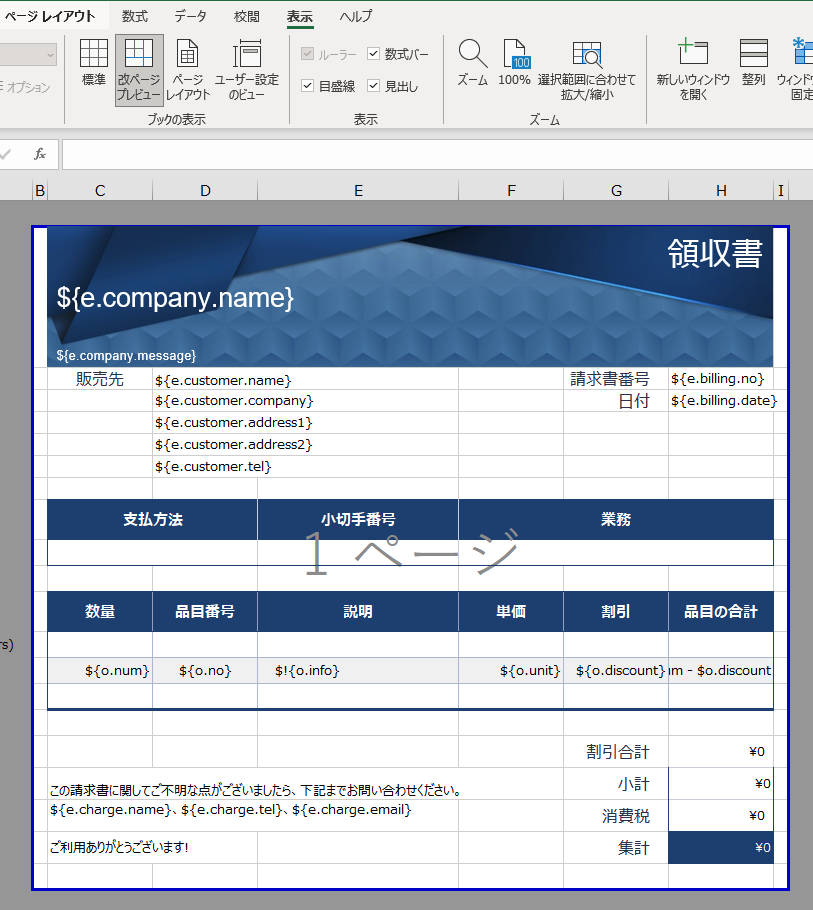Click the ${e.company.message} text
813x910 pixels.
pyautogui.click(x=126, y=355)
